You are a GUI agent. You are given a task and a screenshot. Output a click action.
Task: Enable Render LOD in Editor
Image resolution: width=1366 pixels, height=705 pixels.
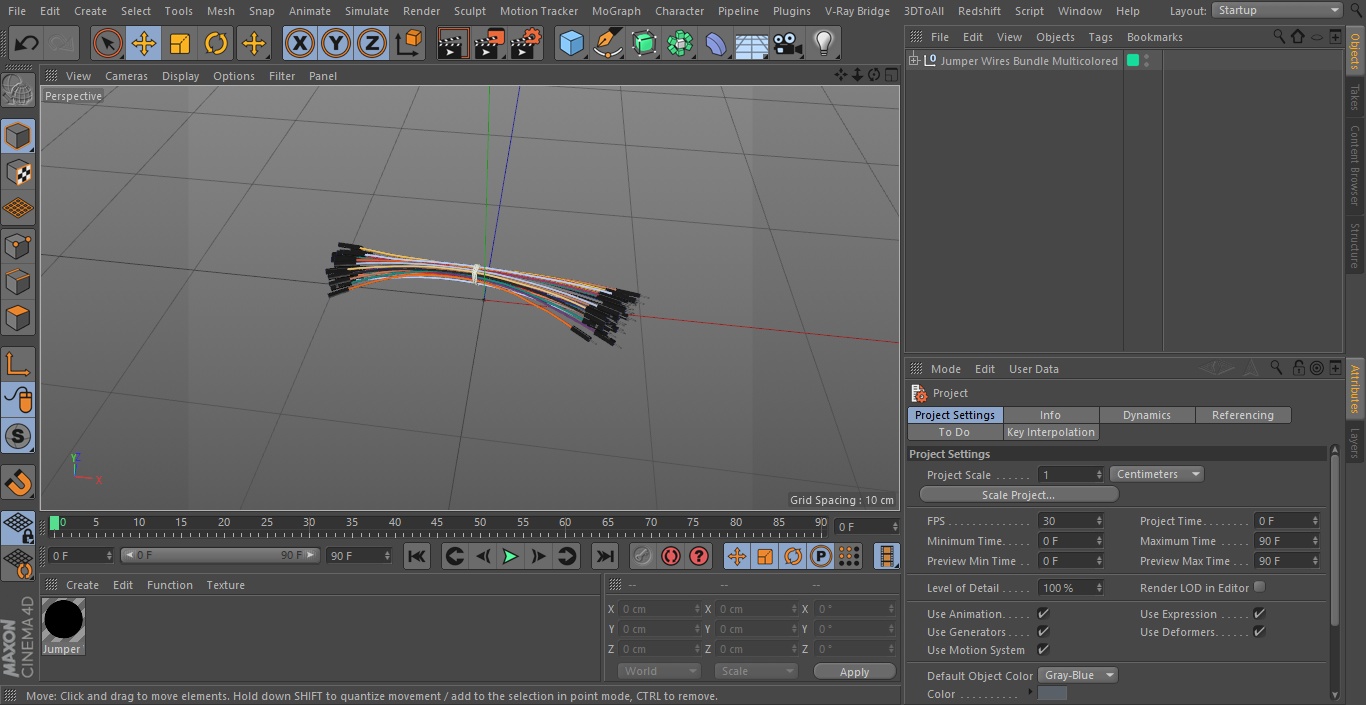(x=1259, y=586)
